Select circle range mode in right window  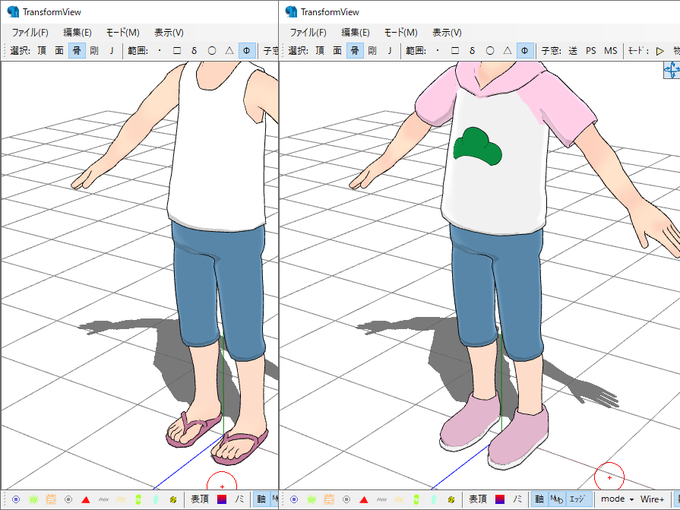pos(490,51)
